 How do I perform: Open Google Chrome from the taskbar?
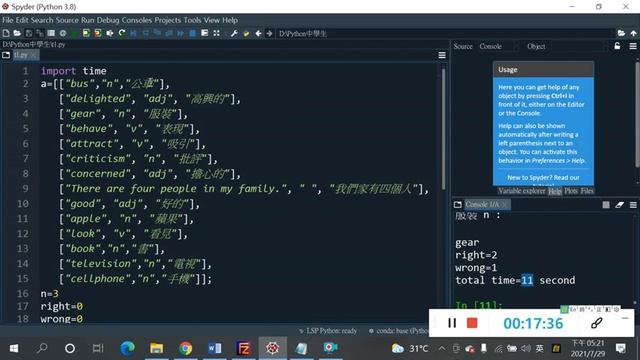tap(185, 348)
